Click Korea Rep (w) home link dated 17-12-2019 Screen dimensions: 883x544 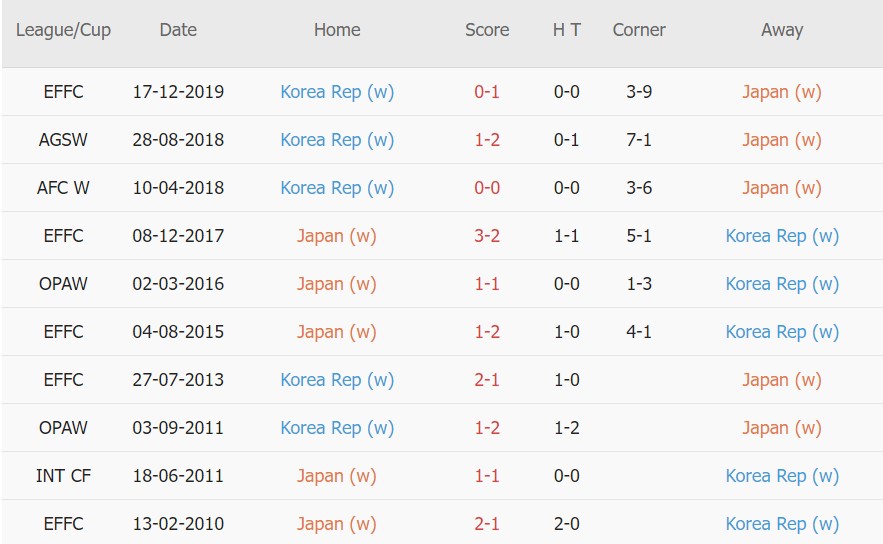coord(337,92)
